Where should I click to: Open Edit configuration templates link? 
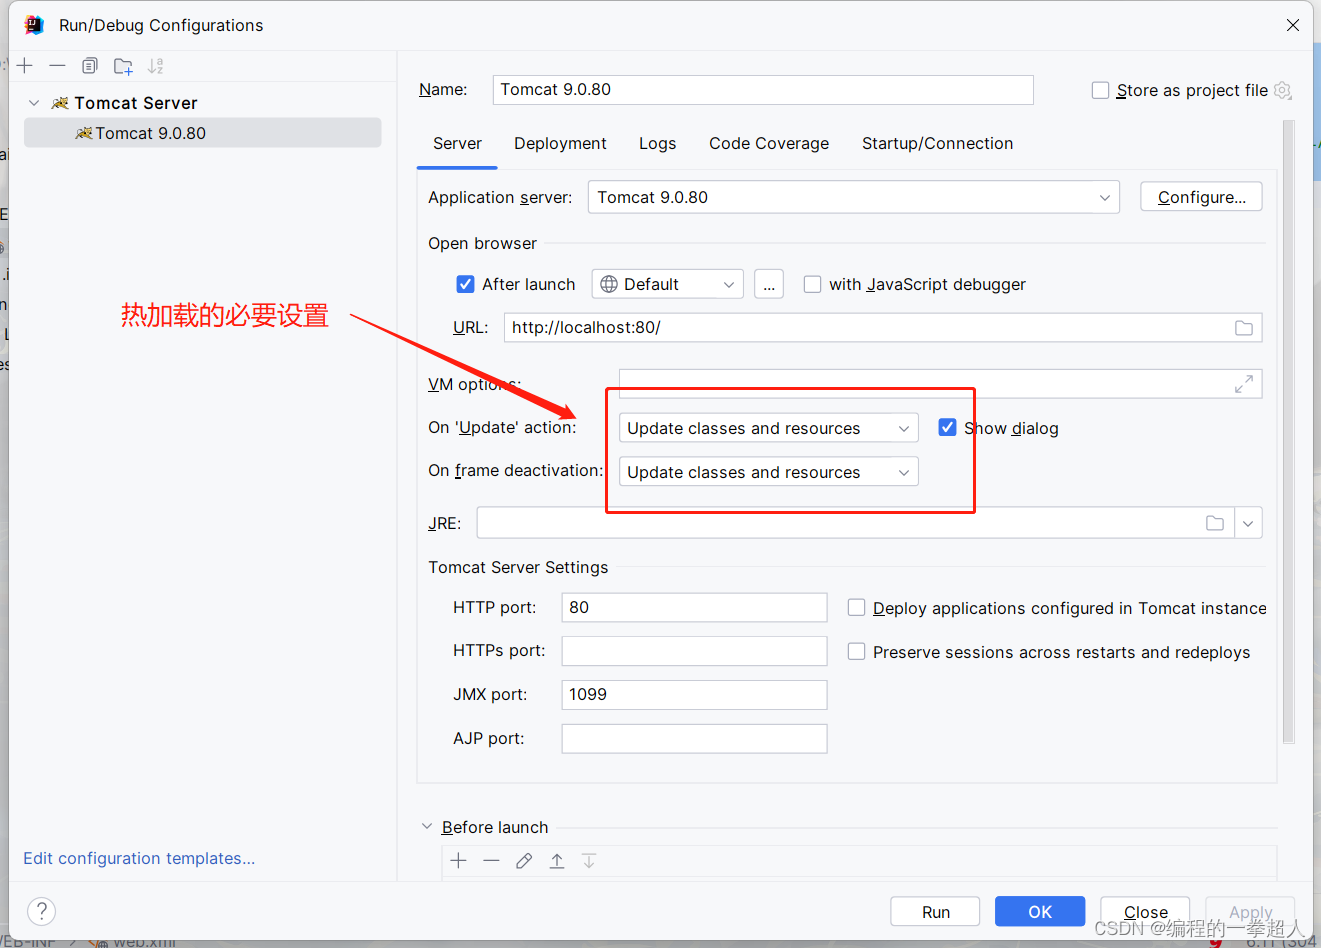pyautogui.click(x=139, y=858)
